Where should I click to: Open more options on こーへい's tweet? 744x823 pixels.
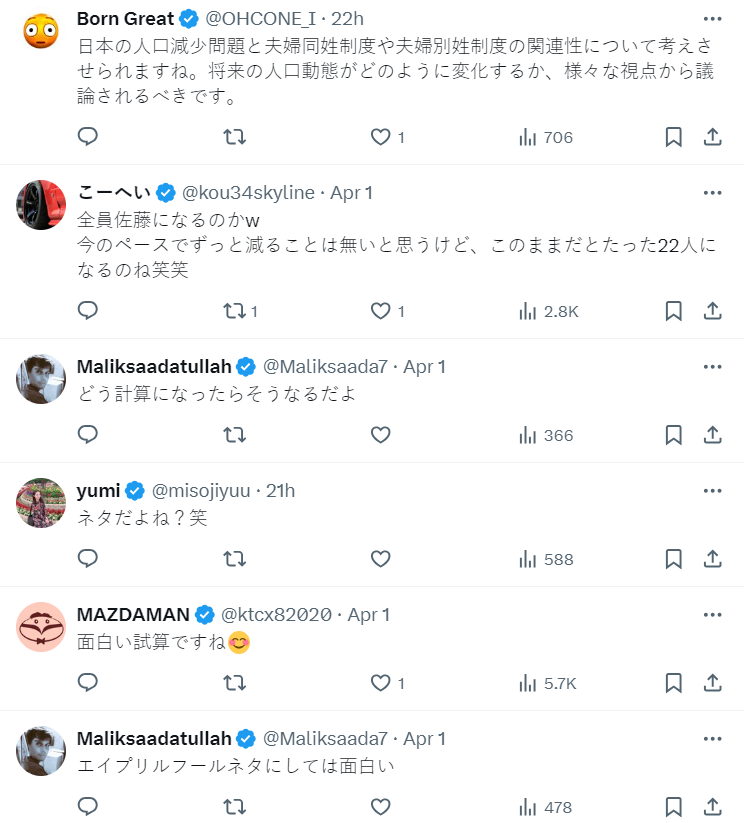tap(712, 192)
